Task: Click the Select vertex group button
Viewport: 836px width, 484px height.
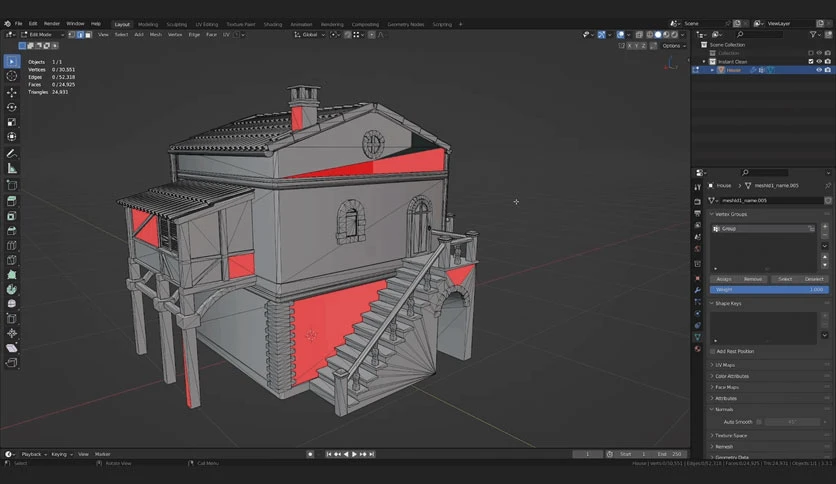Action: [x=785, y=279]
